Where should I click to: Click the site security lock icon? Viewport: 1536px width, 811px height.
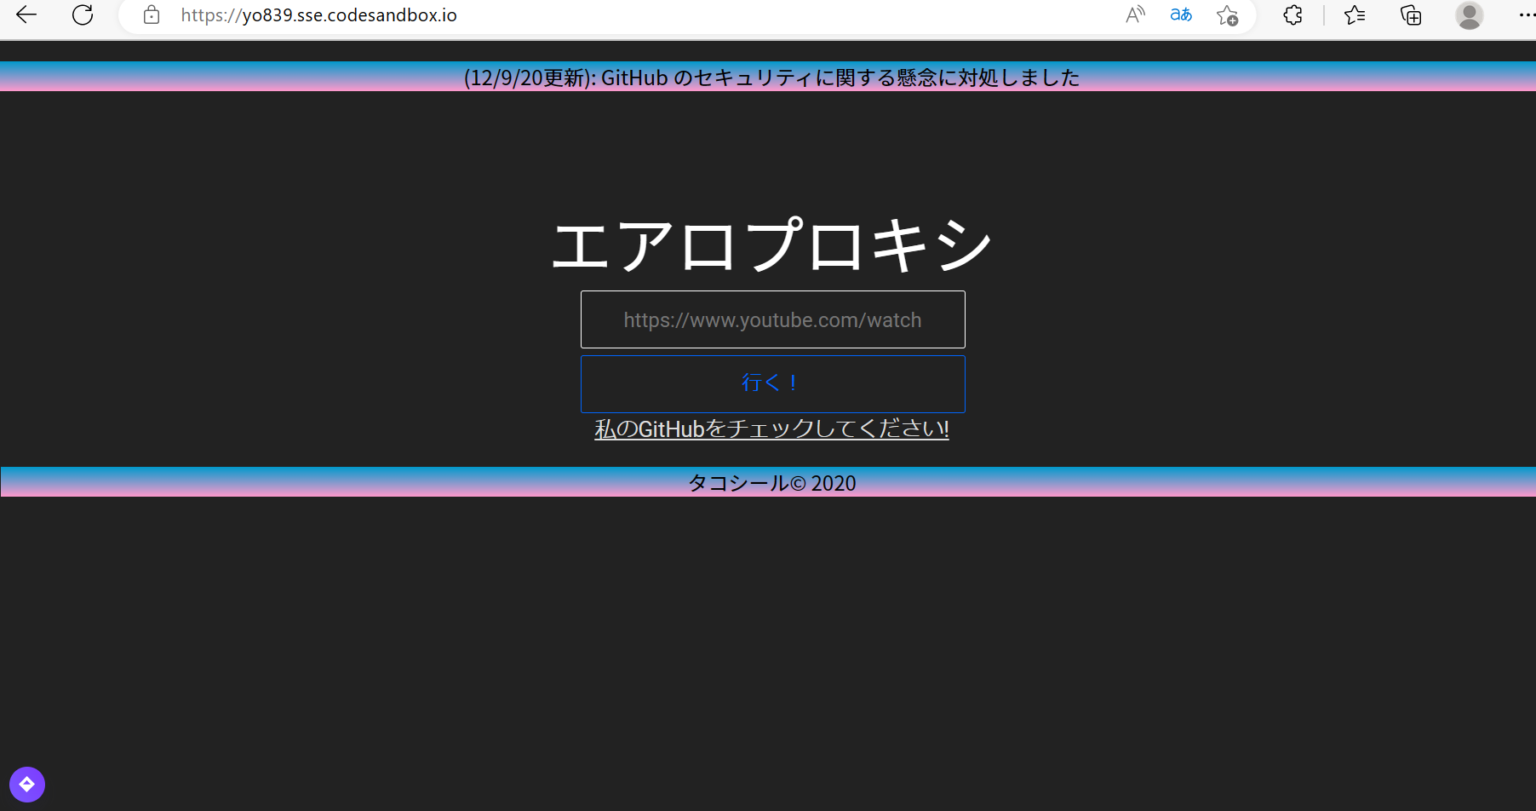click(151, 15)
